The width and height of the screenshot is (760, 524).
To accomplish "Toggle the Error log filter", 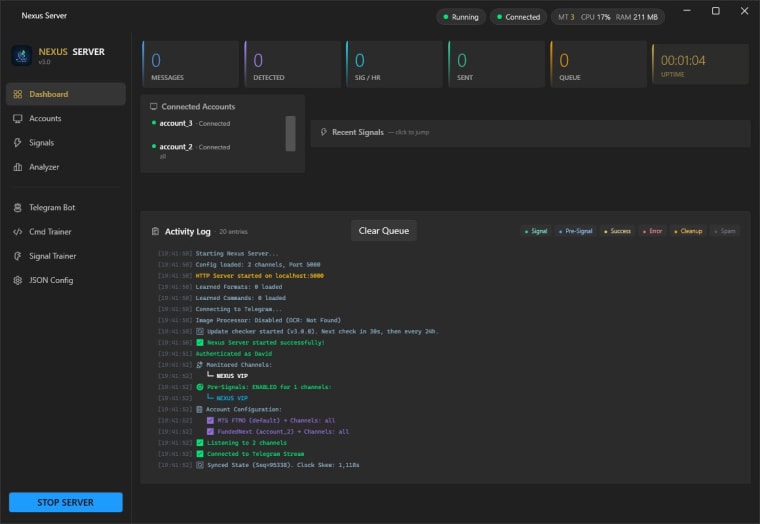I will [652, 231].
